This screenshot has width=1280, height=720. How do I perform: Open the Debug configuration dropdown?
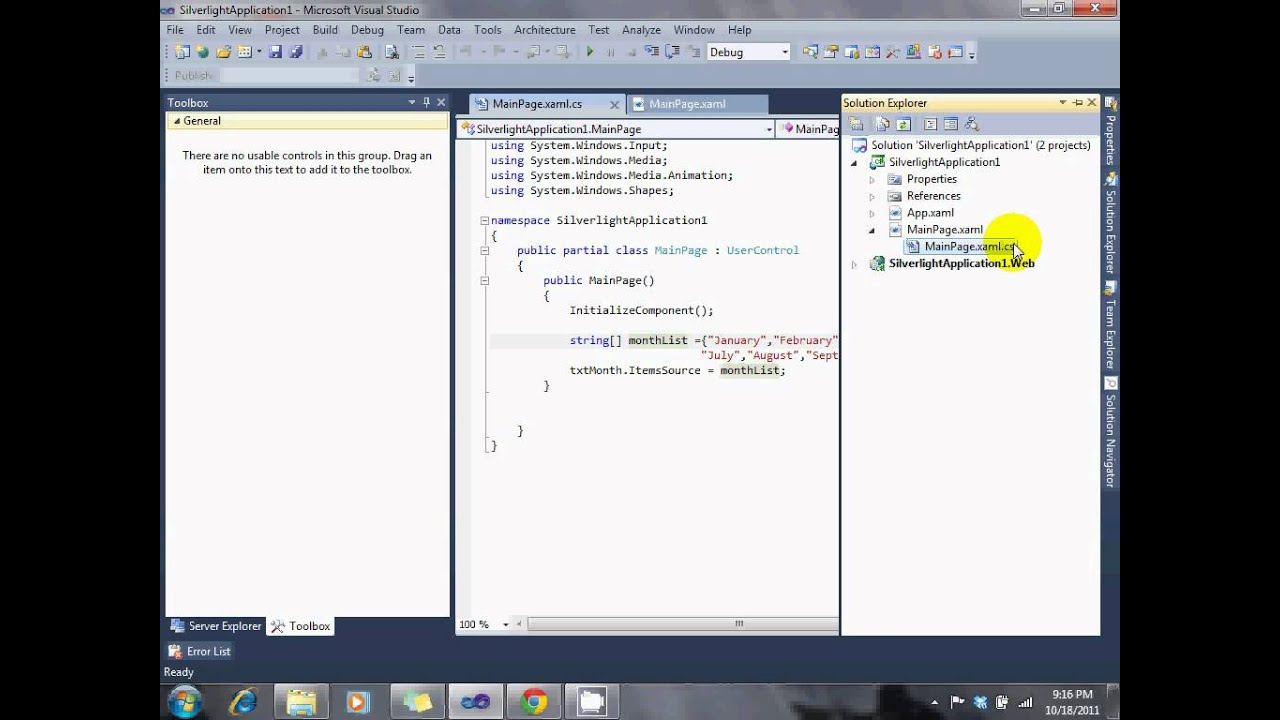784,52
